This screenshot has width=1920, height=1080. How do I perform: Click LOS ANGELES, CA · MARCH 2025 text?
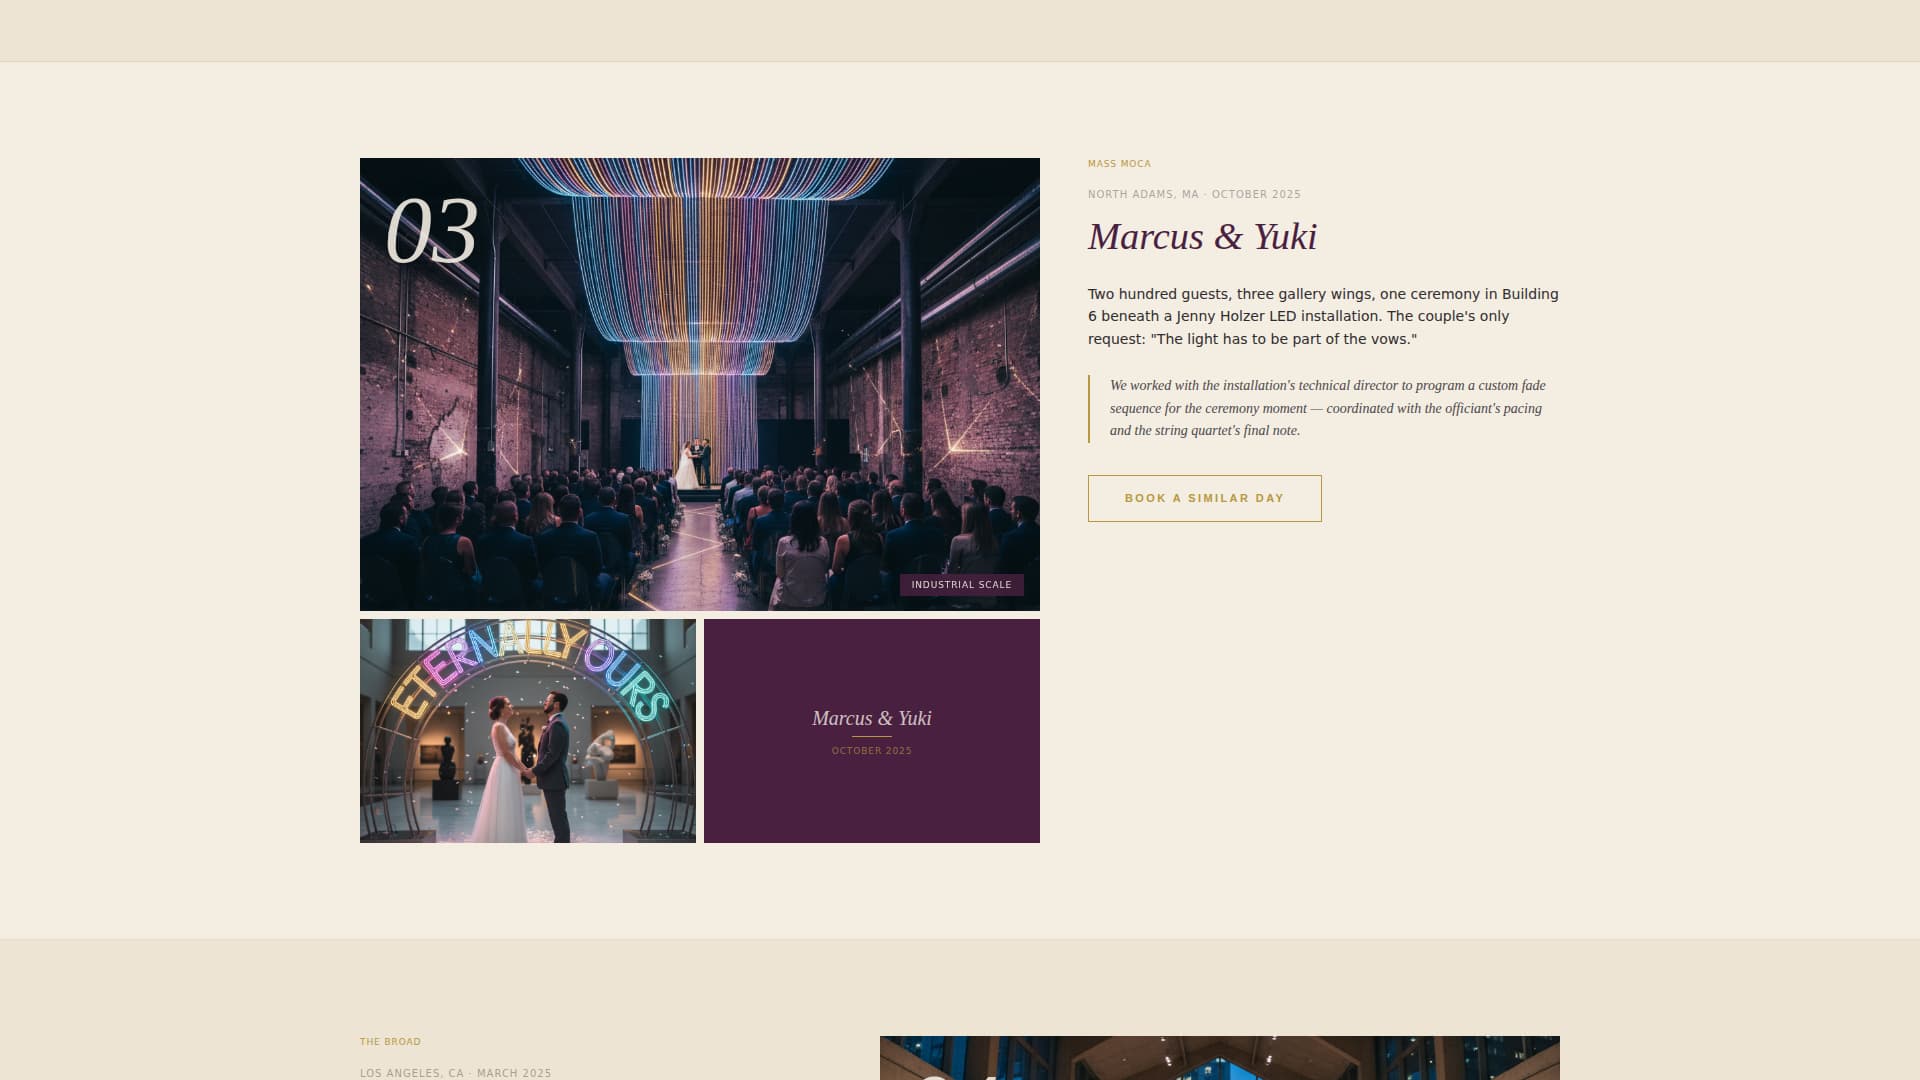coord(455,1072)
